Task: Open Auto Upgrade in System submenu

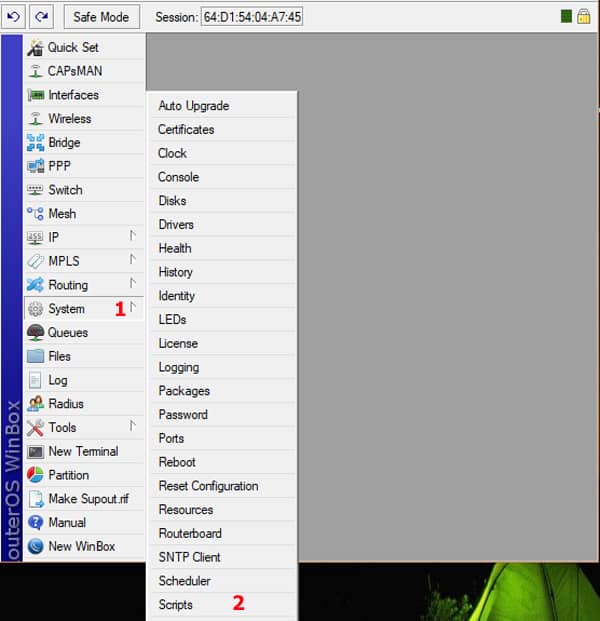Action: tap(224, 106)
